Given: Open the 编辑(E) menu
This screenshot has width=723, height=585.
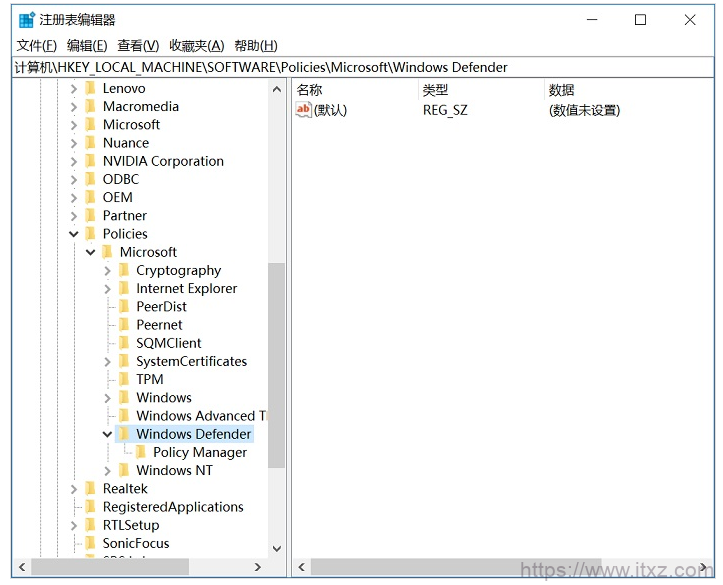Looking at the screenshot, I should click(x=87, y=46).
